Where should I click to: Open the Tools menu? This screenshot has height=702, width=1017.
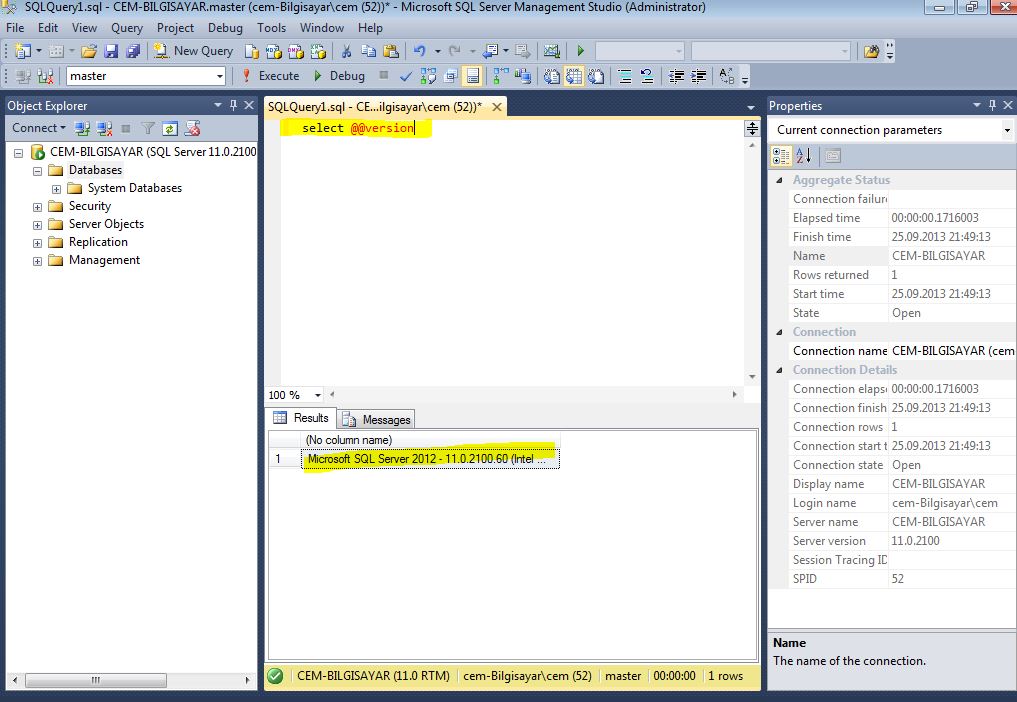(x=271, y=28)
